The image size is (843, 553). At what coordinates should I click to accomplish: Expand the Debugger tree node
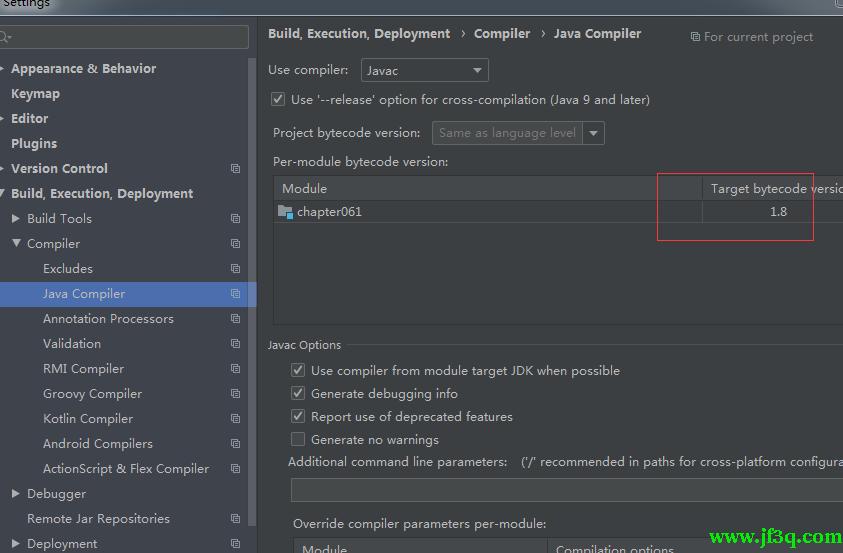click(x=16, y=494)
